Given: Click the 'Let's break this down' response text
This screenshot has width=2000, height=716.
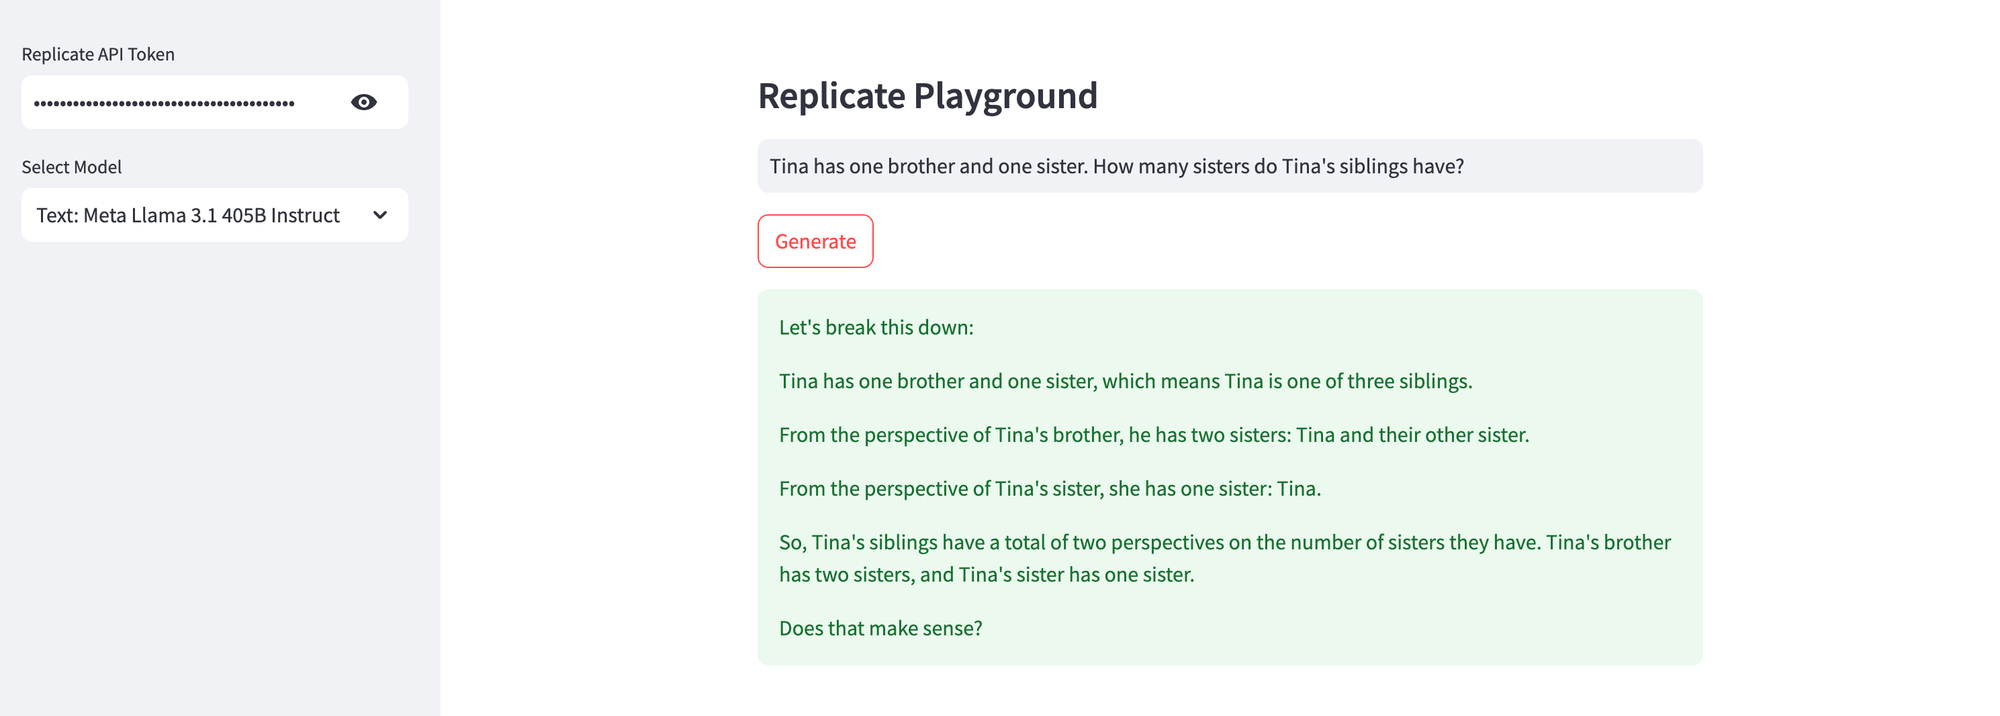Looking at the screenshot, I should click(x=875, y=327).
